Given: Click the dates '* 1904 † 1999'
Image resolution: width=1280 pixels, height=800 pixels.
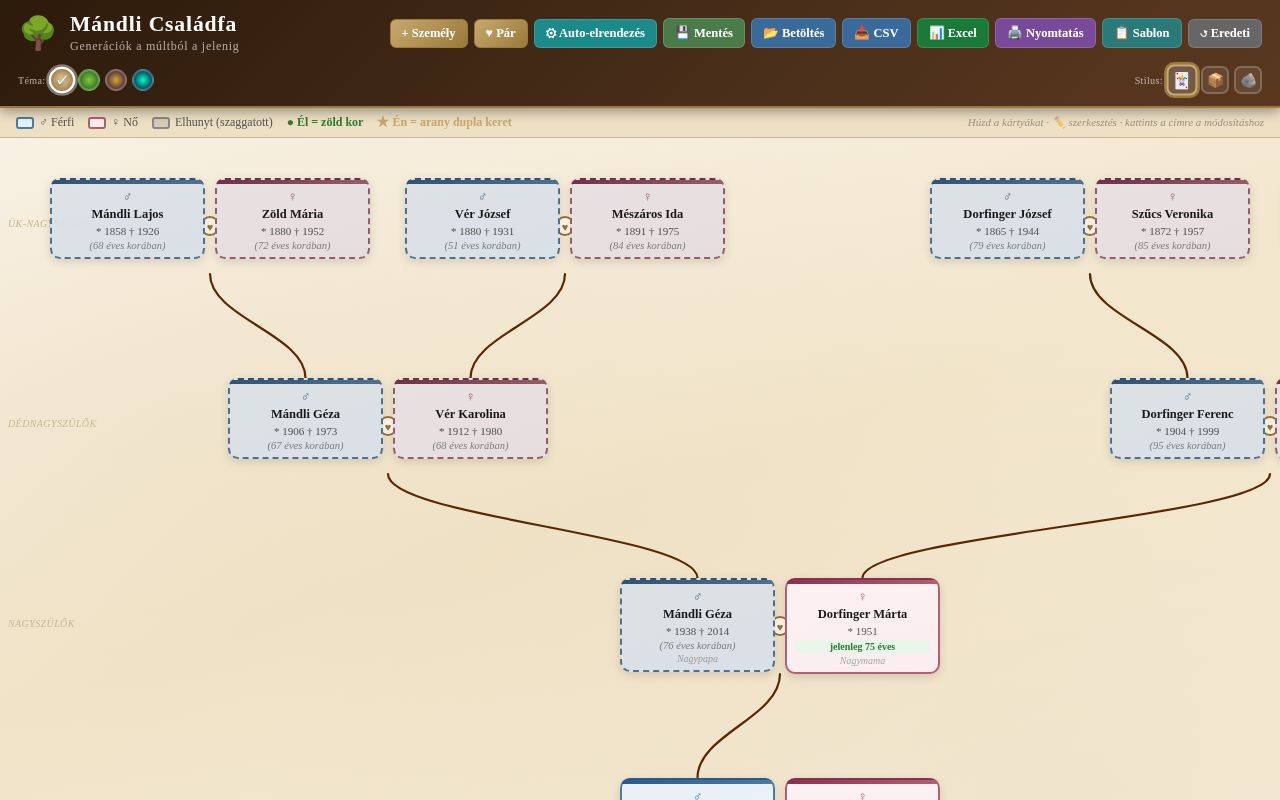Looking at the screenshot, I should 1187,431.
